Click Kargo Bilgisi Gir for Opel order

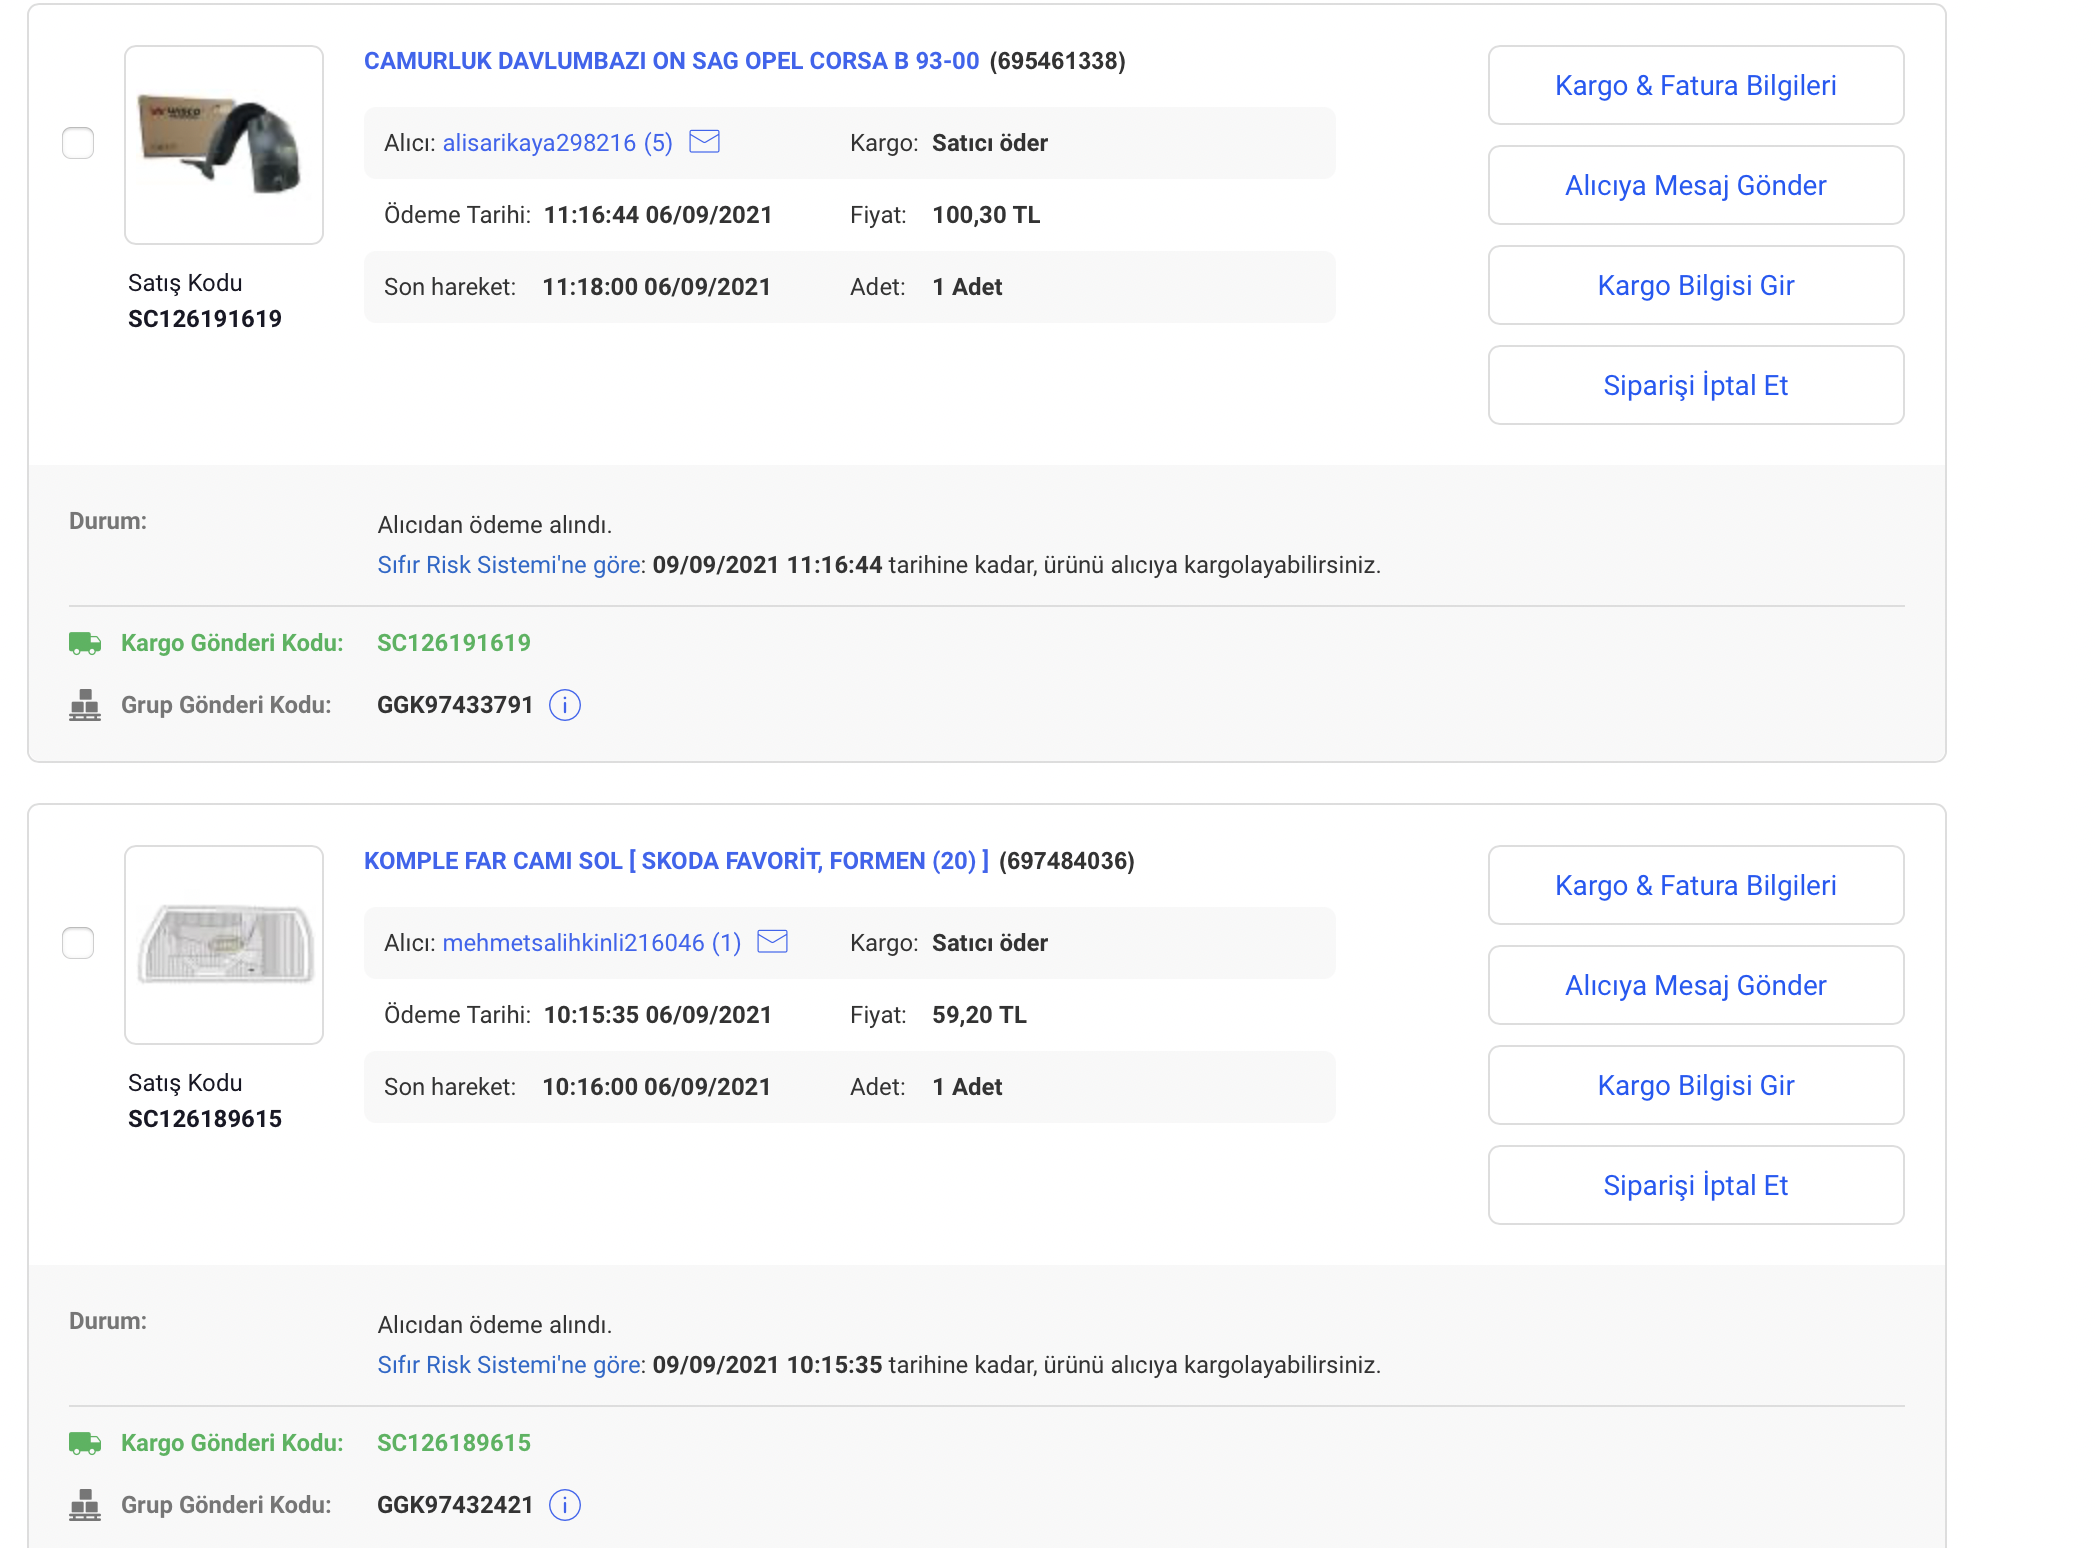1695,285
